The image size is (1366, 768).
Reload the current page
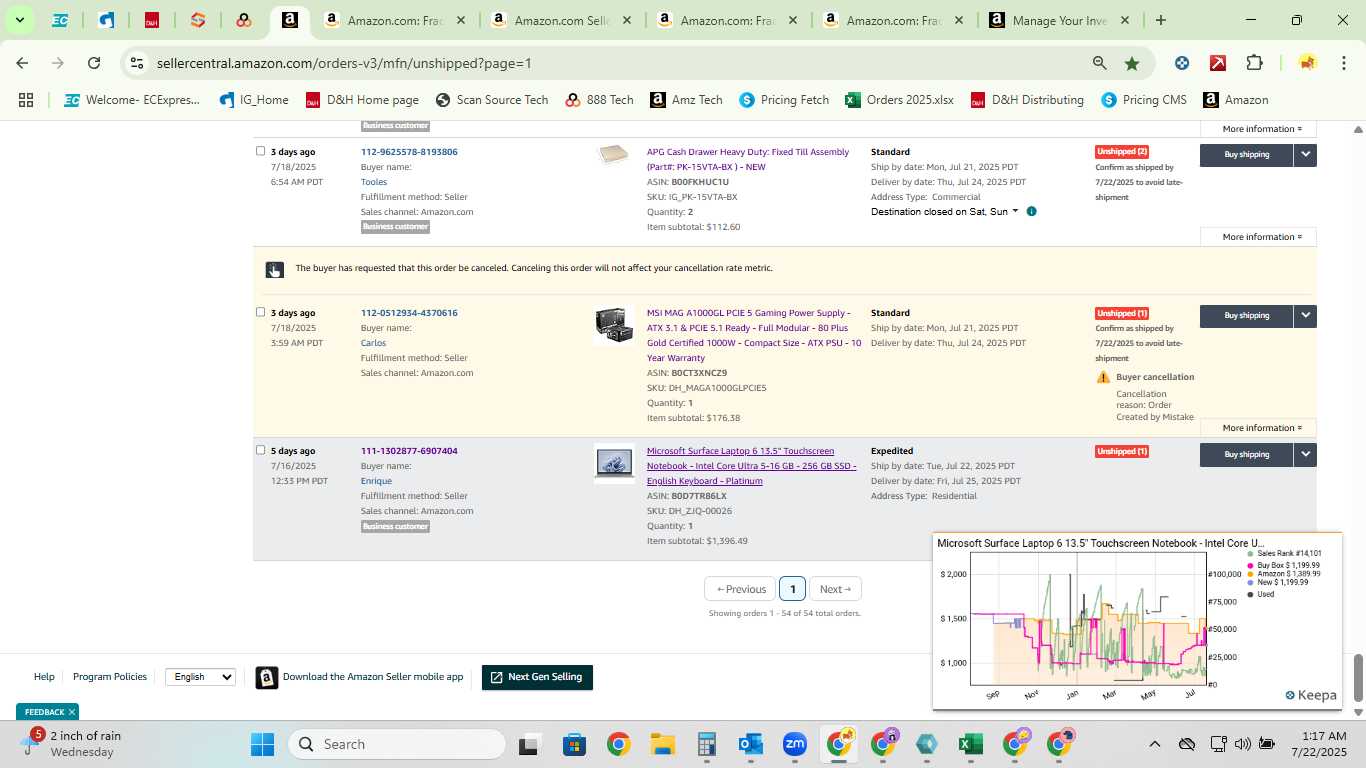point(94,63)
